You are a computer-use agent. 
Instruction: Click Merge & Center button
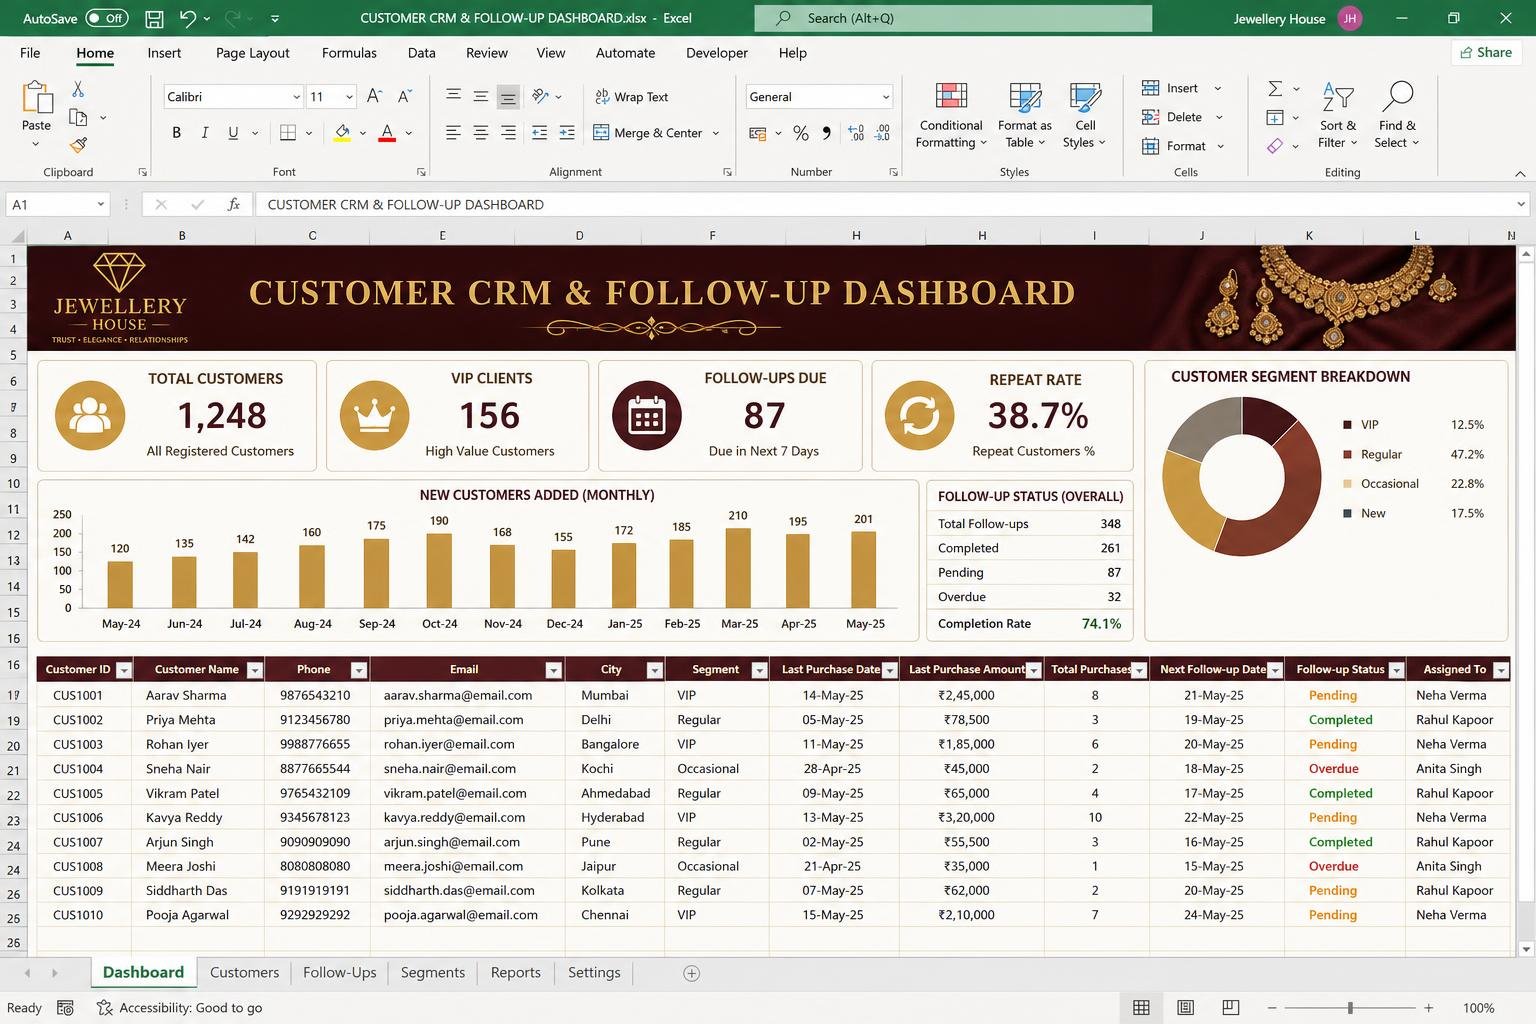[647, 133]
